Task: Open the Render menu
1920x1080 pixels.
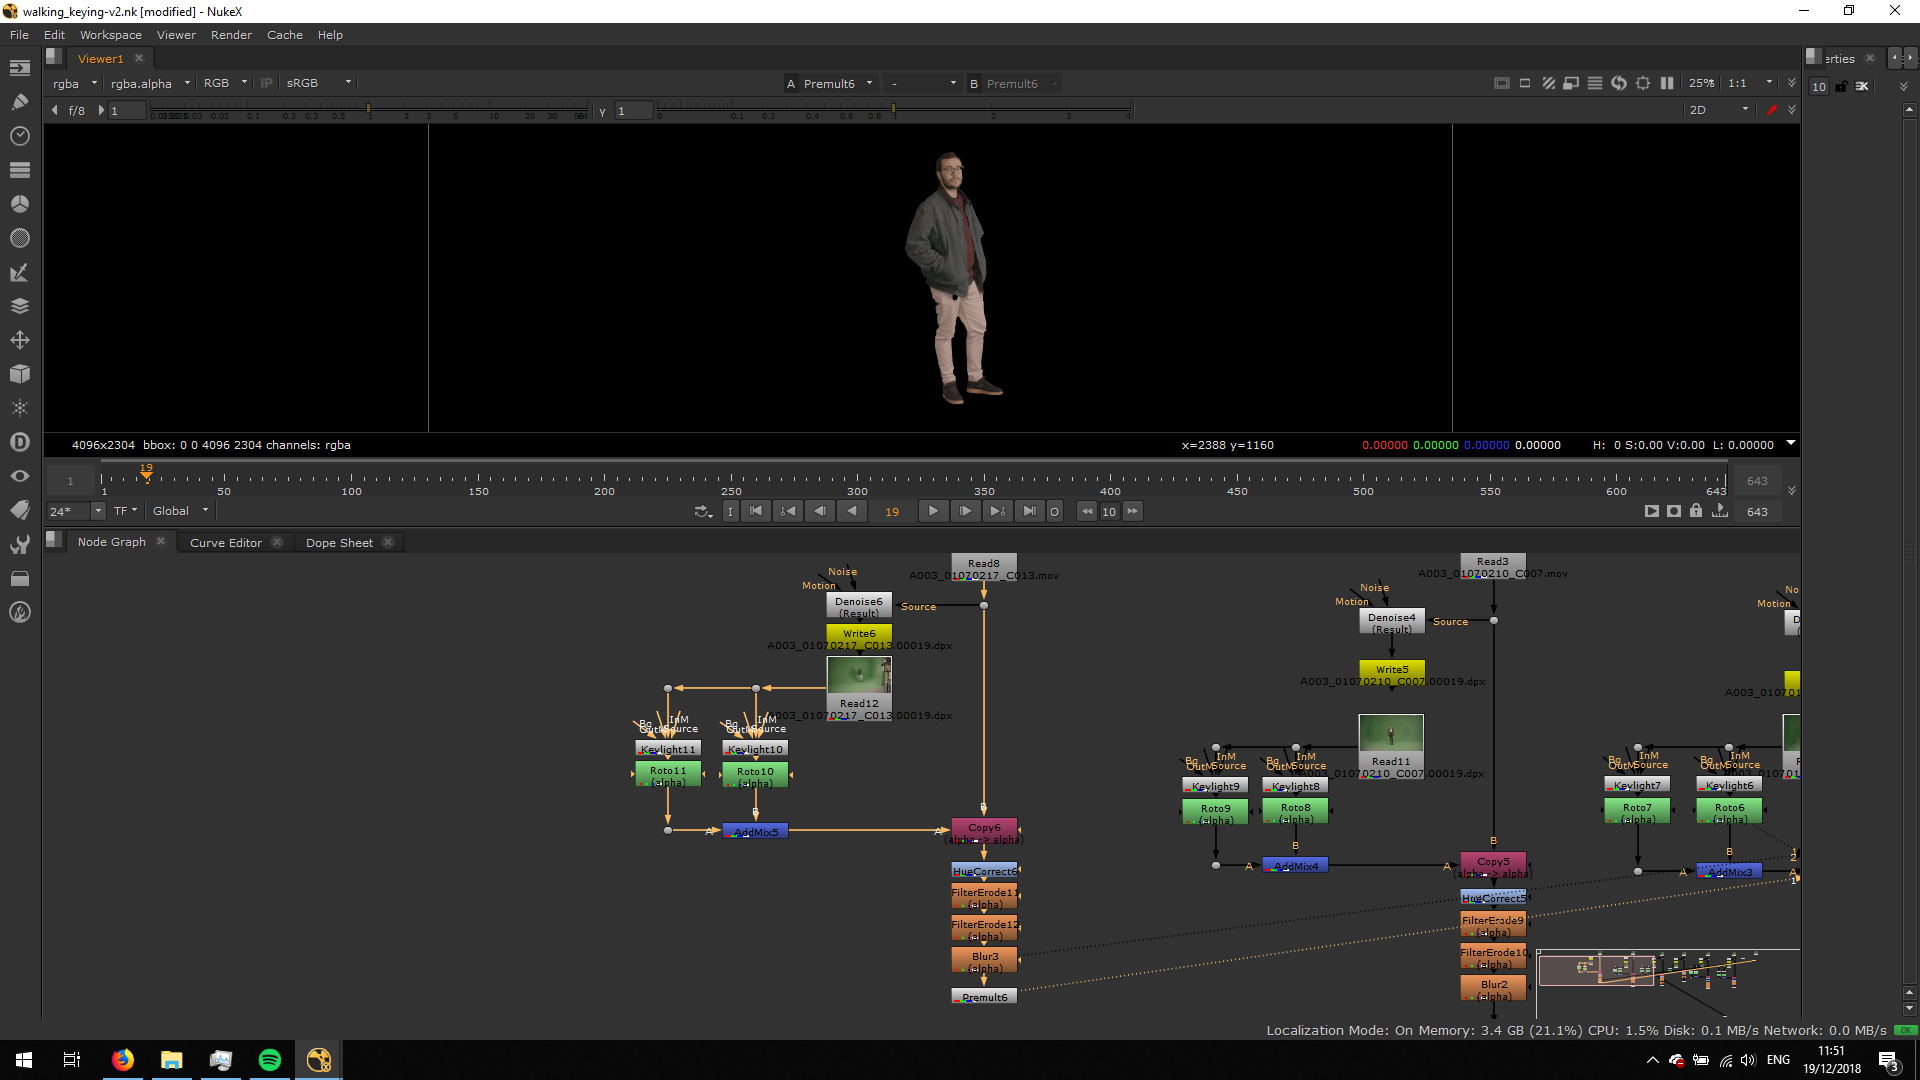Action: point(231,35)
